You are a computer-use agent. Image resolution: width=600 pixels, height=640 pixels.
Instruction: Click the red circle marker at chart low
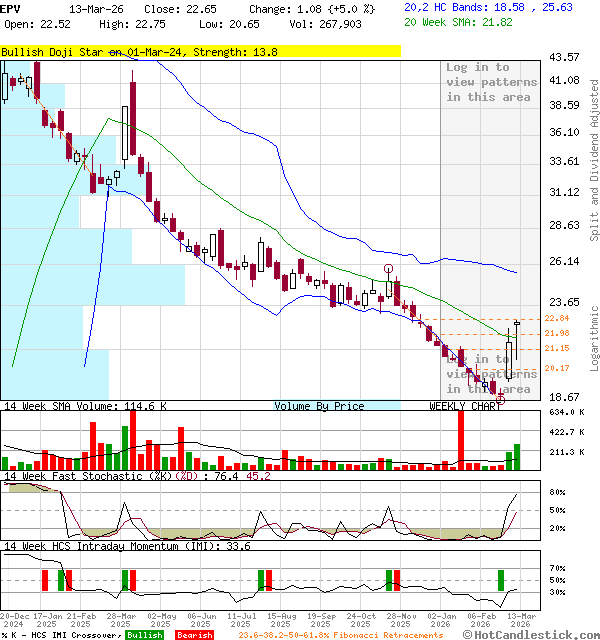click(x=500, y=398)
